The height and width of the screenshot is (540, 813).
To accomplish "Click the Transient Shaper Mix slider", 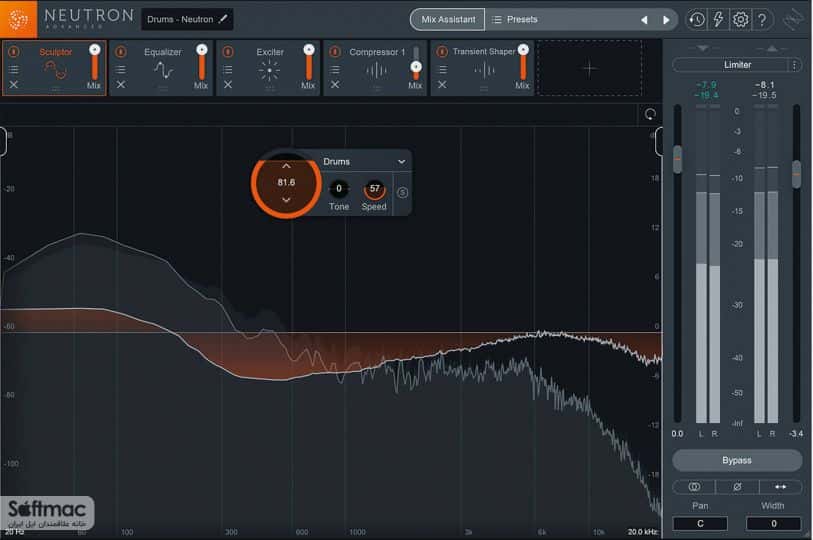I will click(523, 62).
